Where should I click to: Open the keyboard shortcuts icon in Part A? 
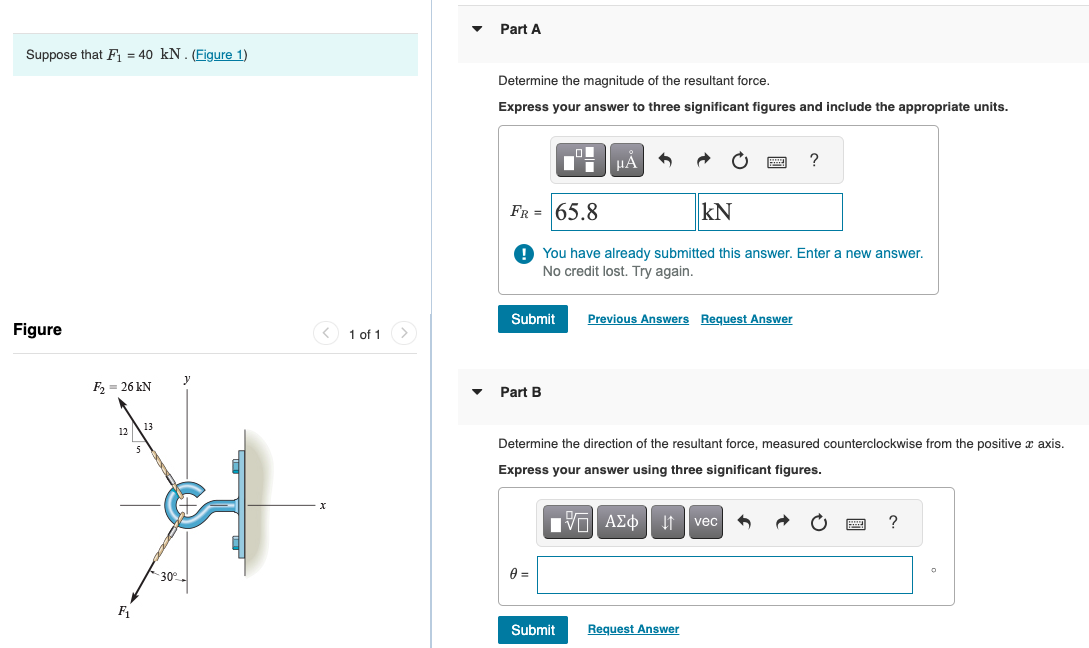[778, 160]
